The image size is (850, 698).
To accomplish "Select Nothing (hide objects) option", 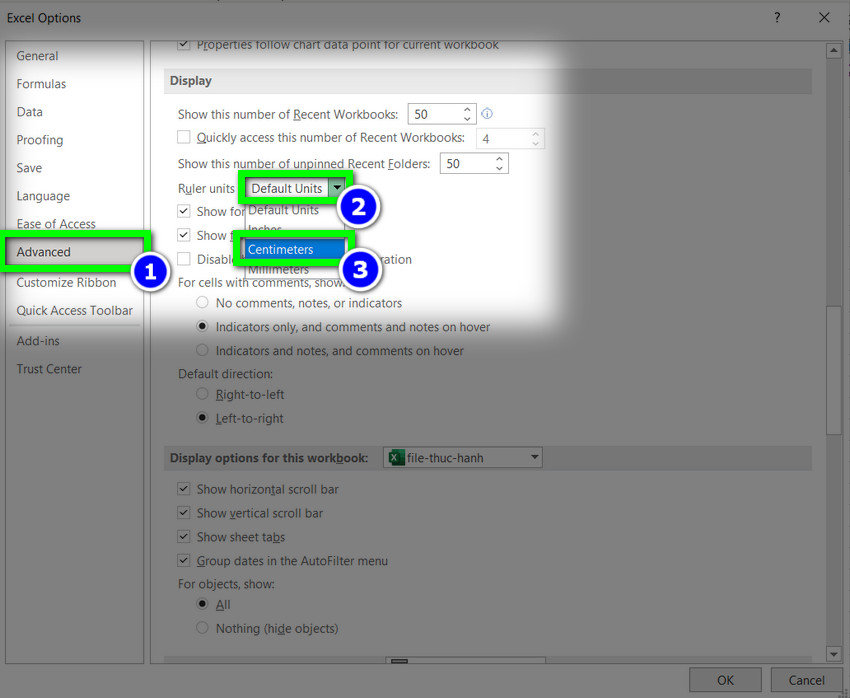I will coord(203,628).
